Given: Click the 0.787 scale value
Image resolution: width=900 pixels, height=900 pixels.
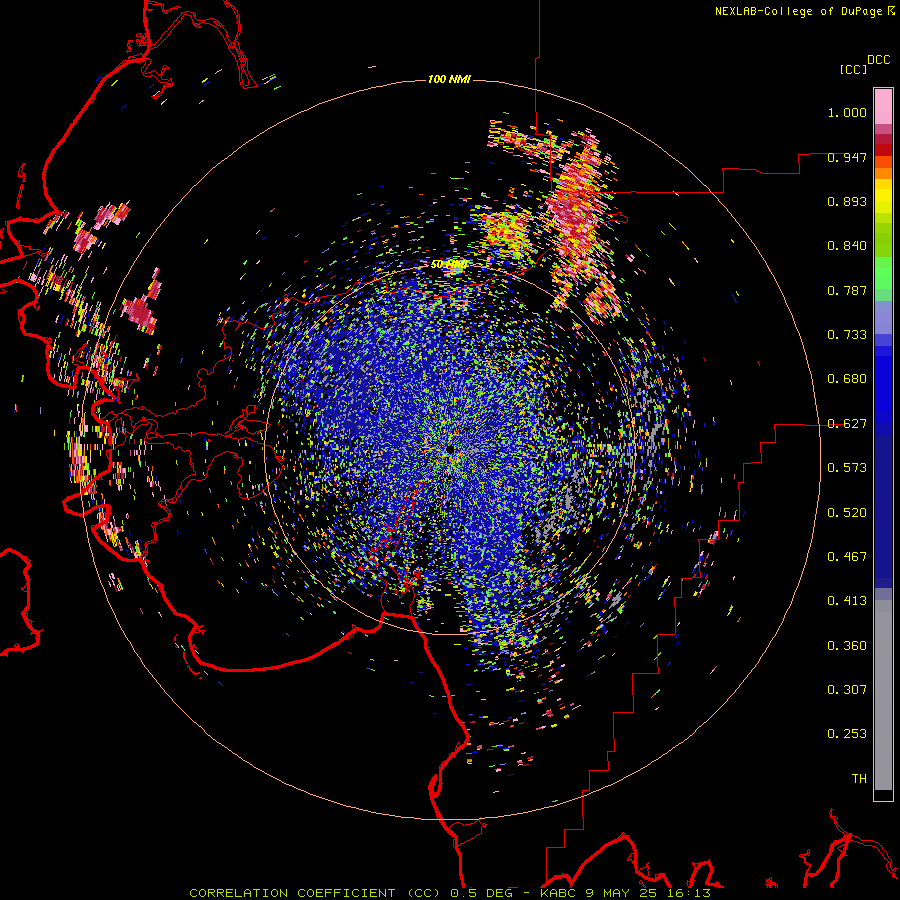Looking at the screenshot, I should 847,290.
